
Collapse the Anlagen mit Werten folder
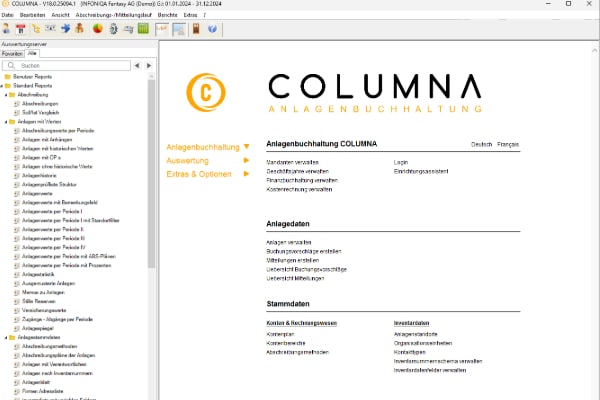tap(6, 122)
